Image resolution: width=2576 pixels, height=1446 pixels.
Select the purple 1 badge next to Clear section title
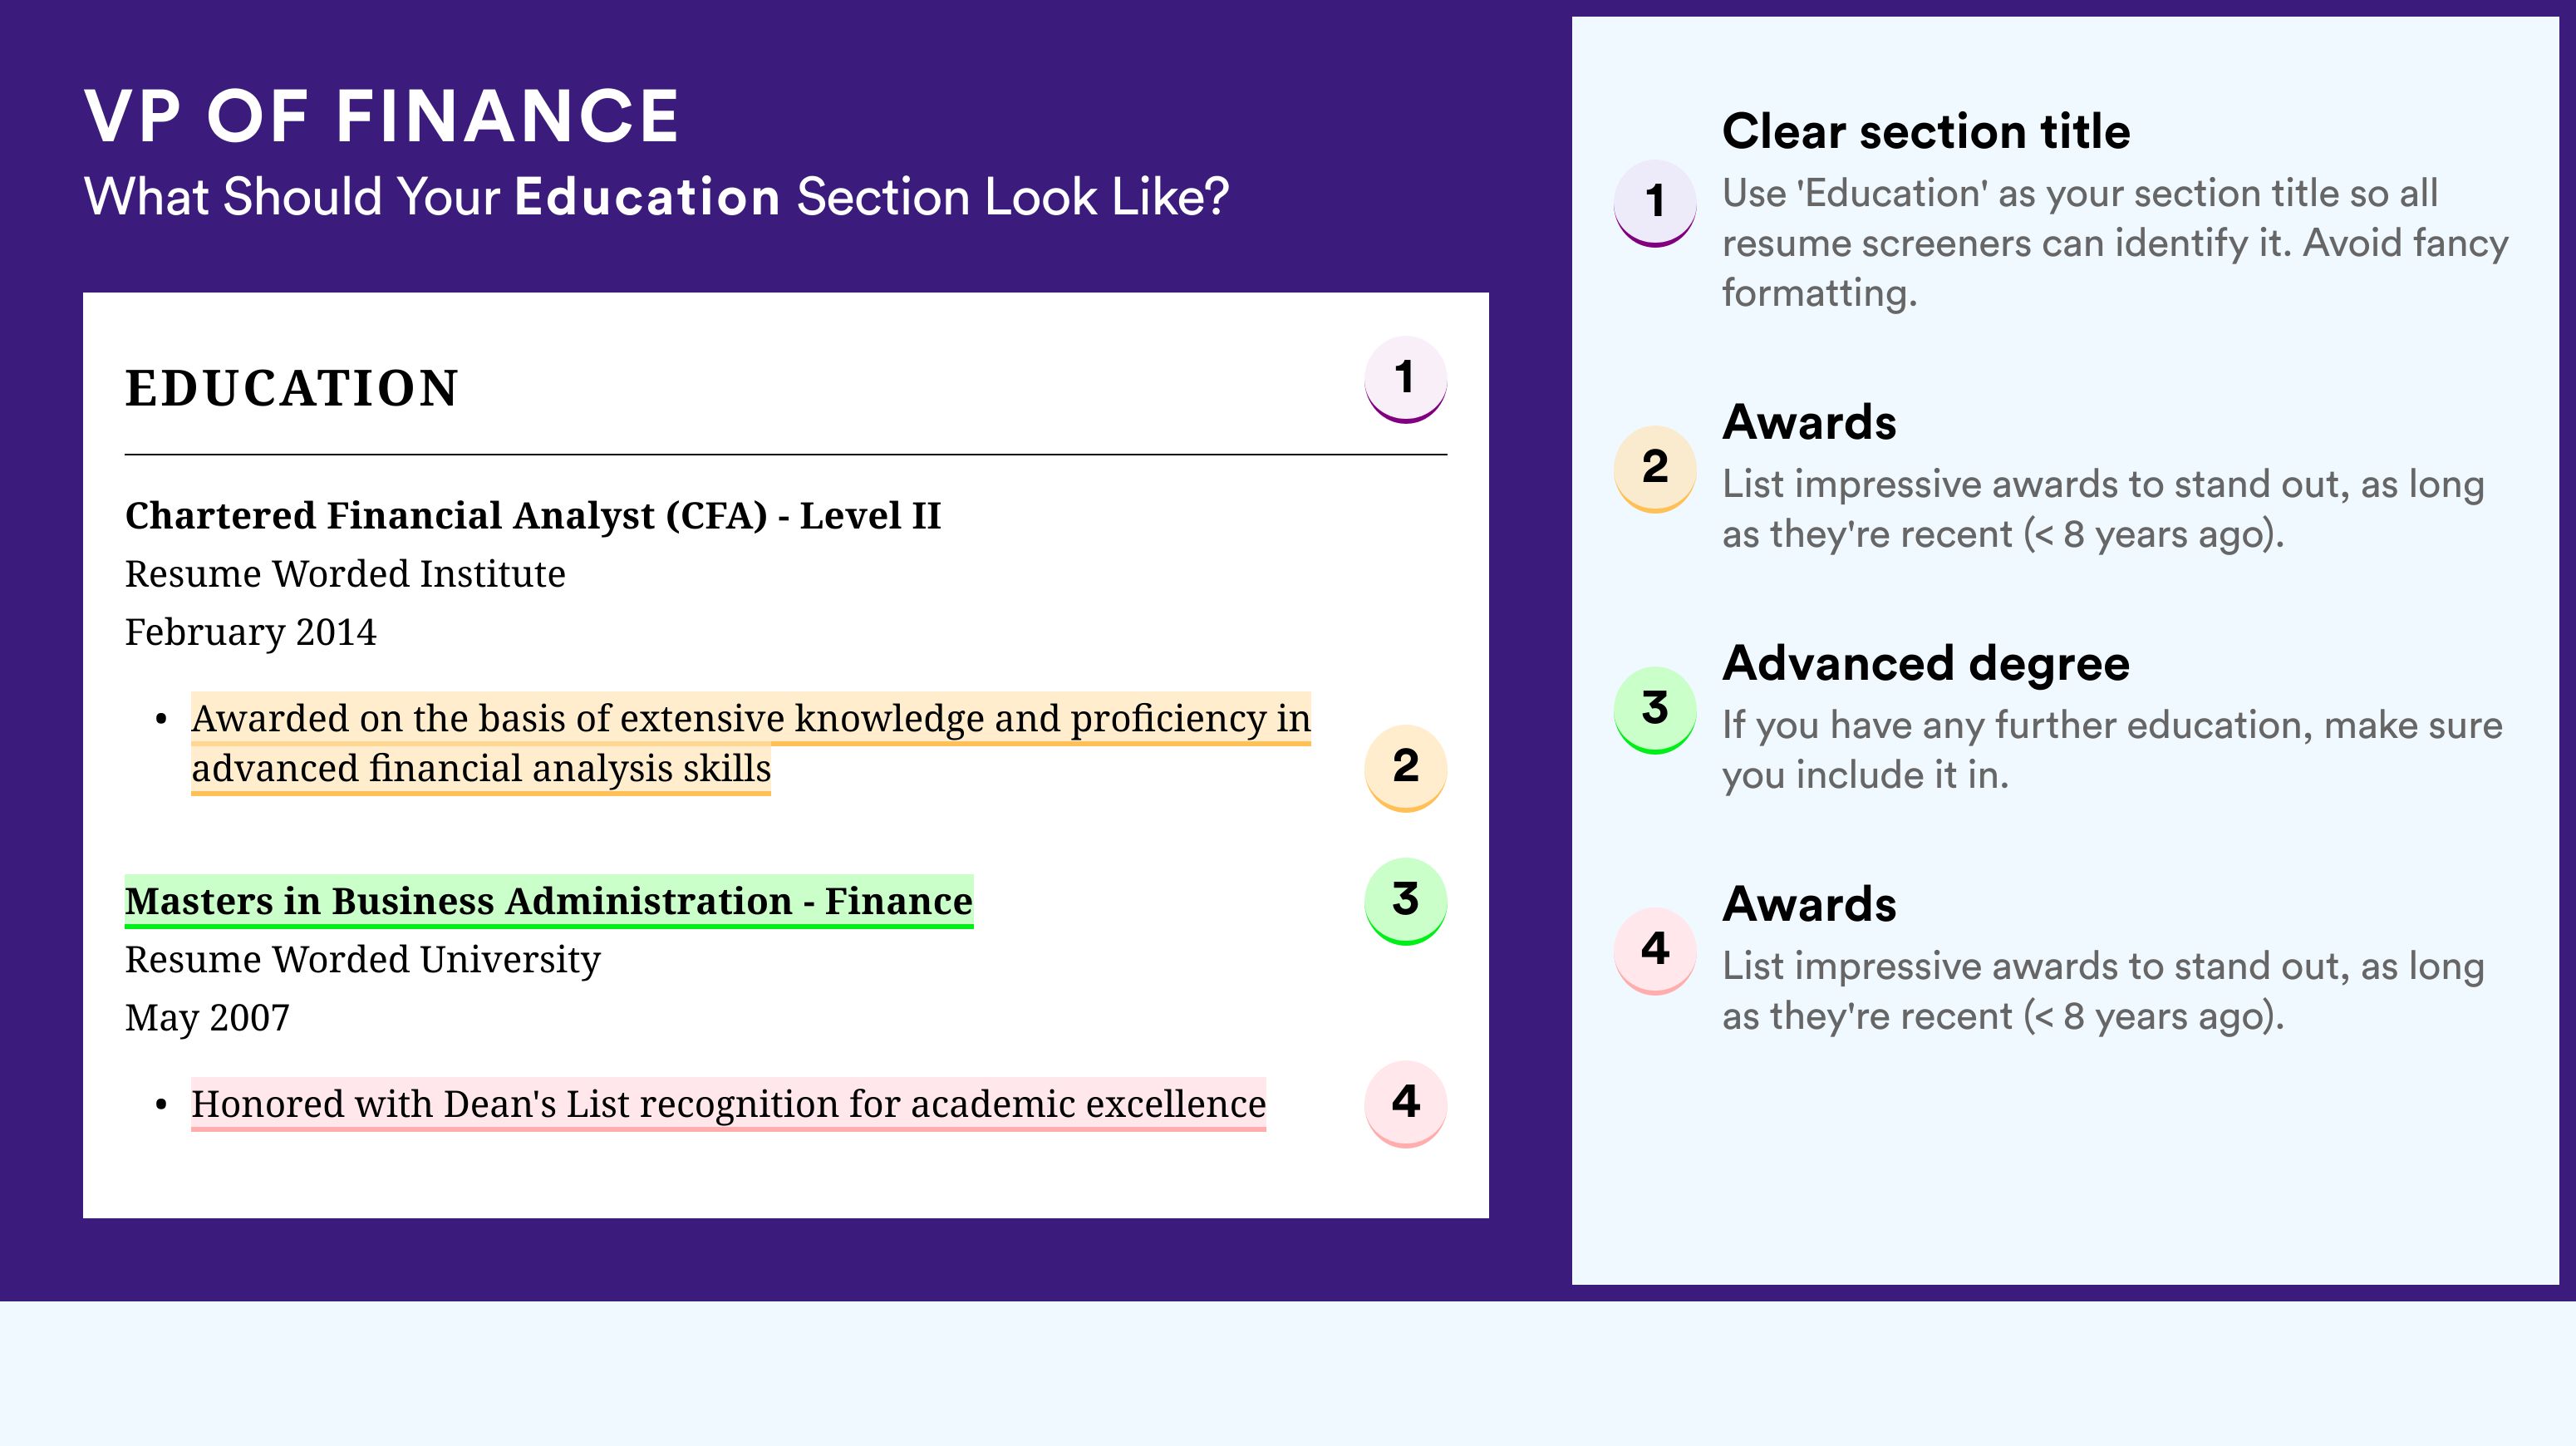1655,203
